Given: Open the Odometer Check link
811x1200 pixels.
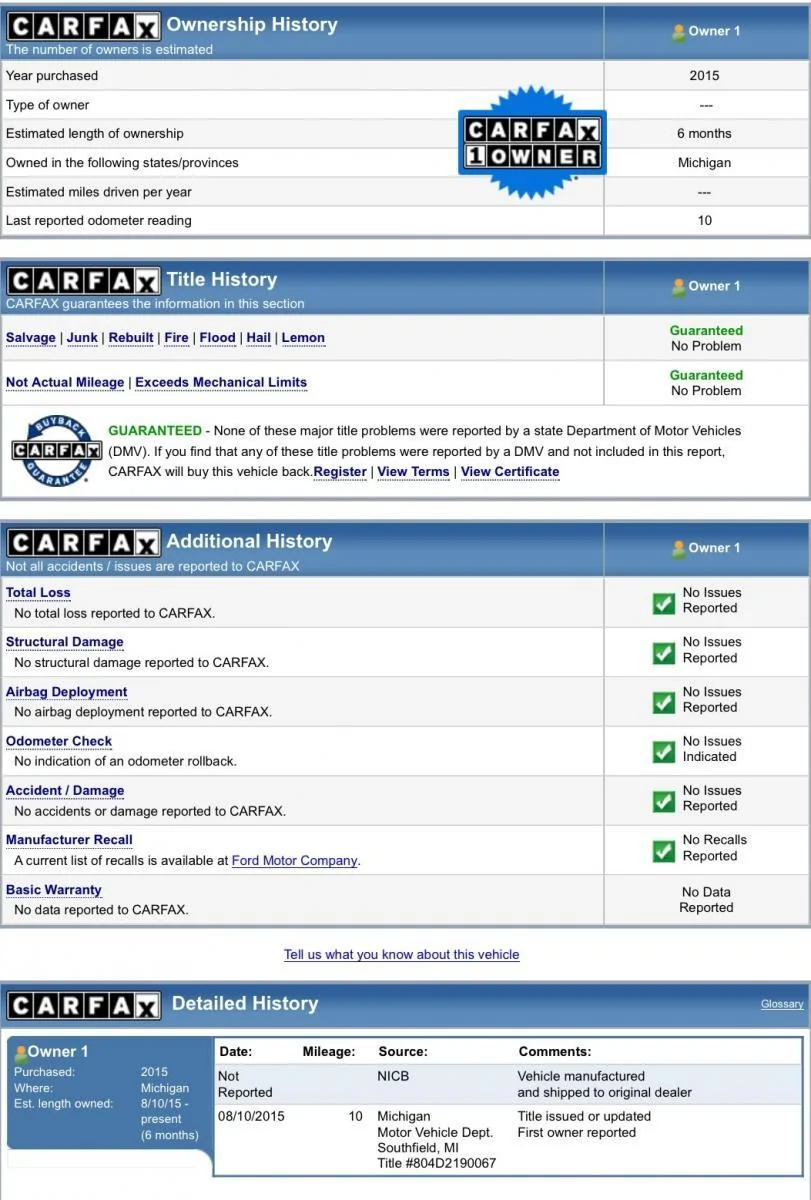Looking at the screenshot, I should (59, 741).
